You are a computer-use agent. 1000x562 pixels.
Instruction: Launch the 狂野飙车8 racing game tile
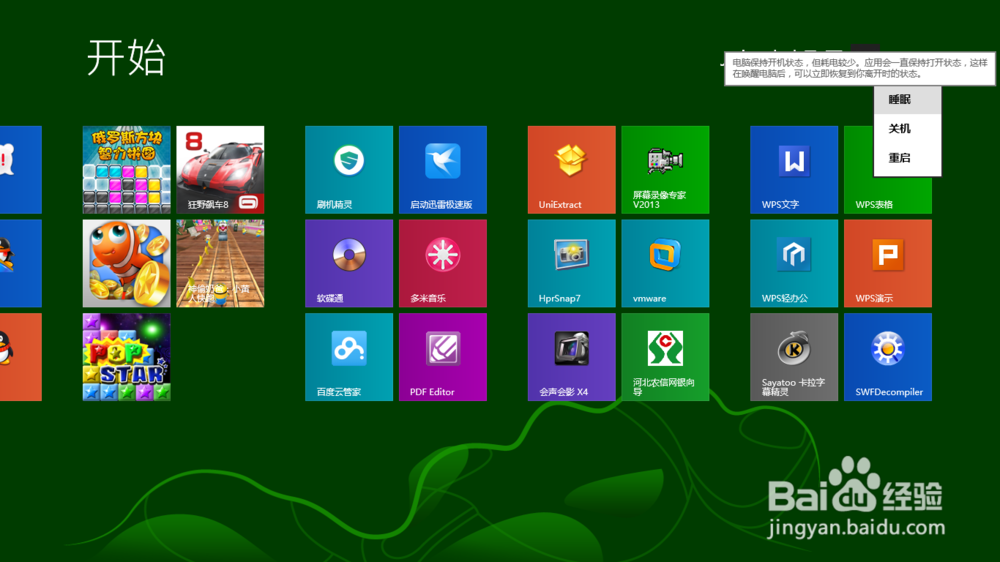tap(220, 170)
